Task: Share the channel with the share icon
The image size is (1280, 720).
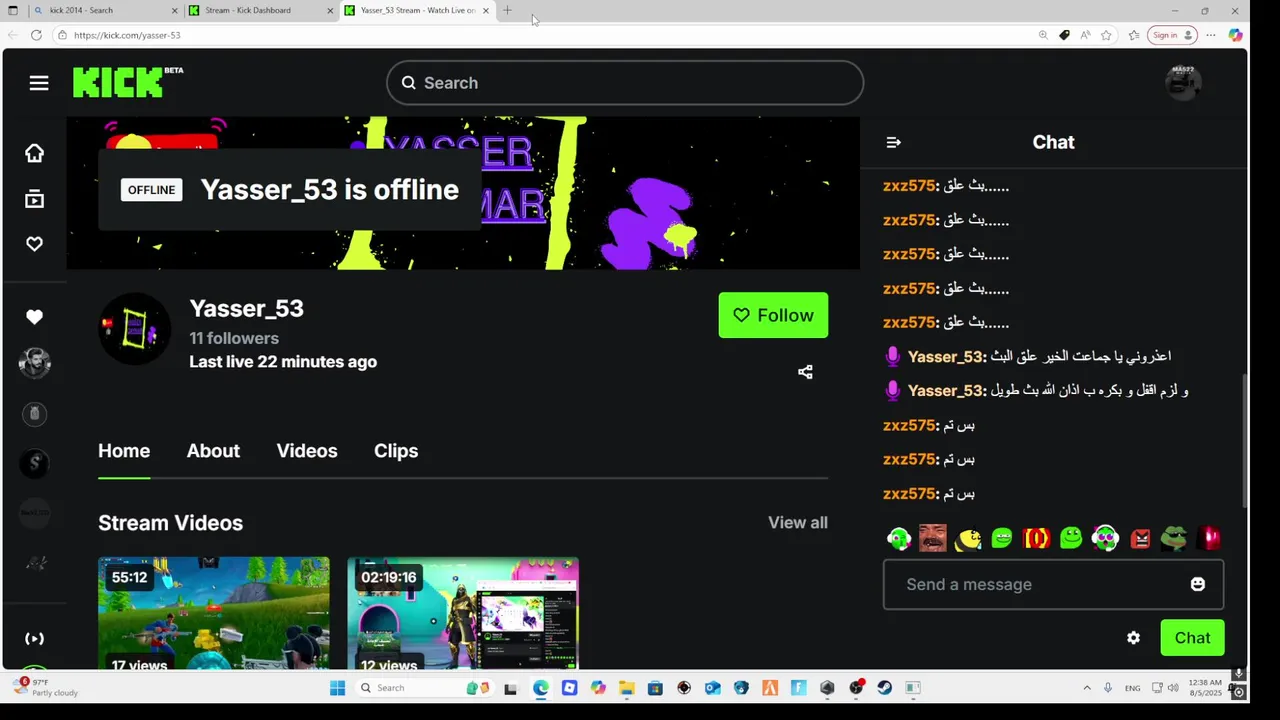Action: [805, 372]
